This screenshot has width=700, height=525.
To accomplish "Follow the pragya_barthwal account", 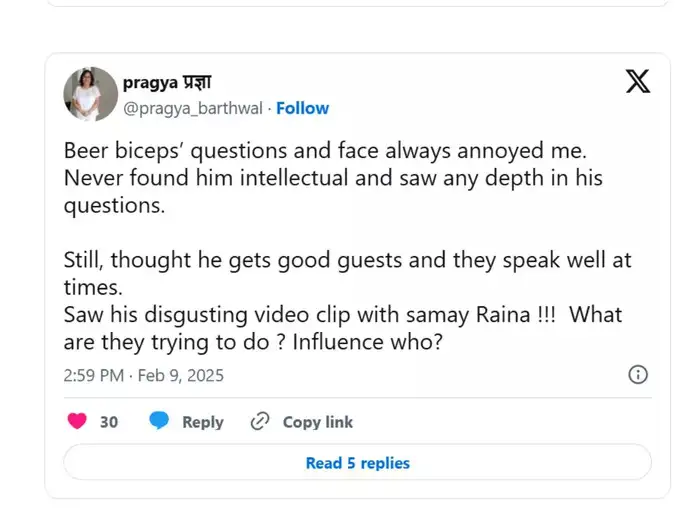I will [302, 108].
